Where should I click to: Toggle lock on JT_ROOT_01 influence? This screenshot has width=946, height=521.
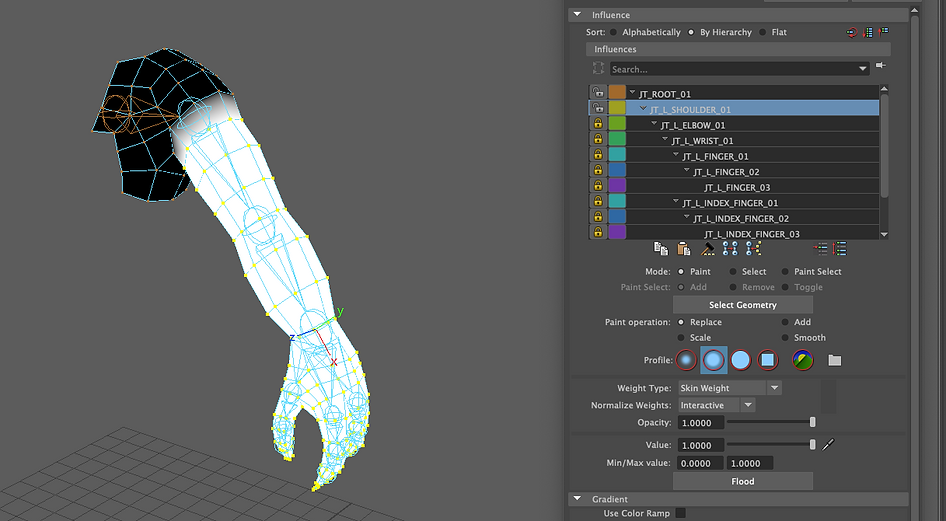[598, 92]
